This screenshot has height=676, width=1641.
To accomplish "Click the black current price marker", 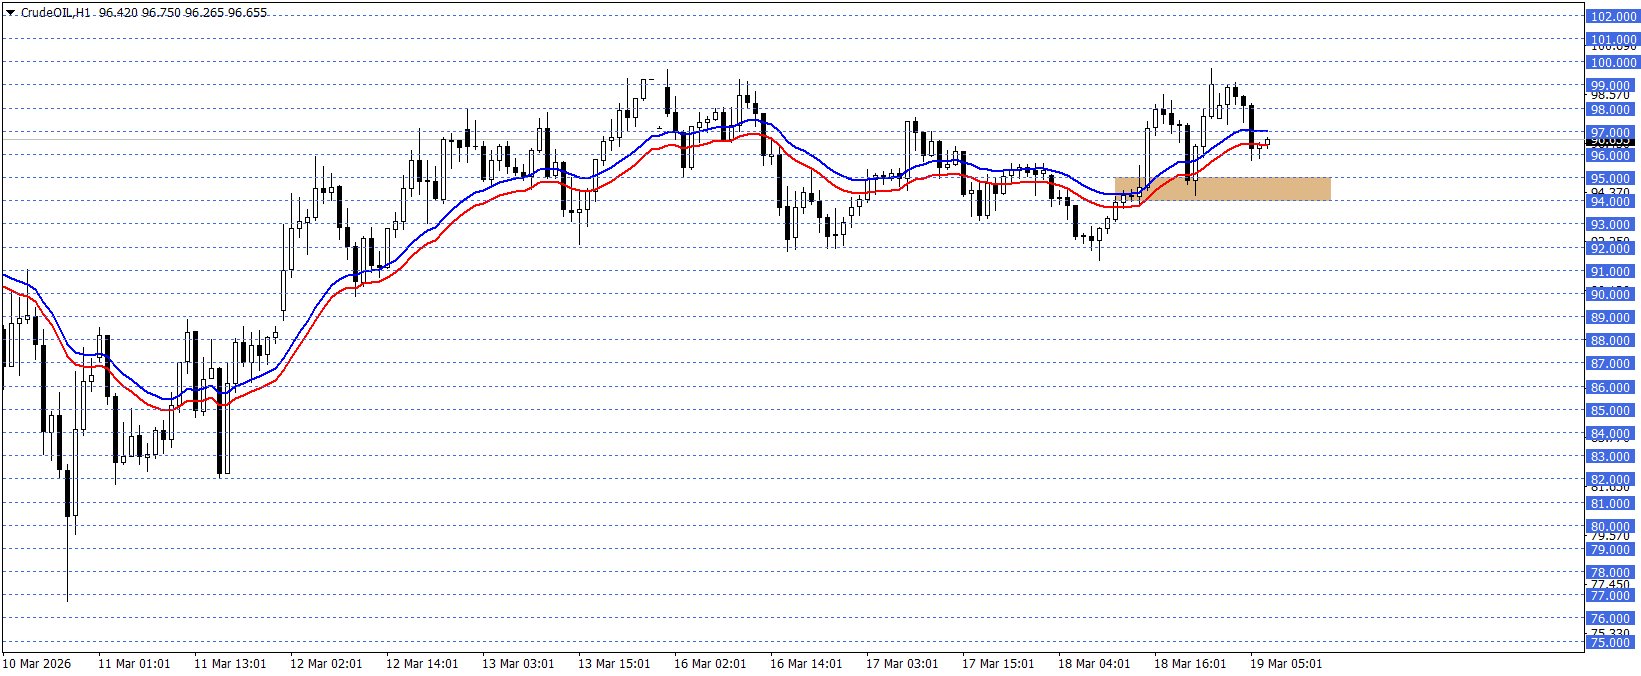I will 1612,142.
